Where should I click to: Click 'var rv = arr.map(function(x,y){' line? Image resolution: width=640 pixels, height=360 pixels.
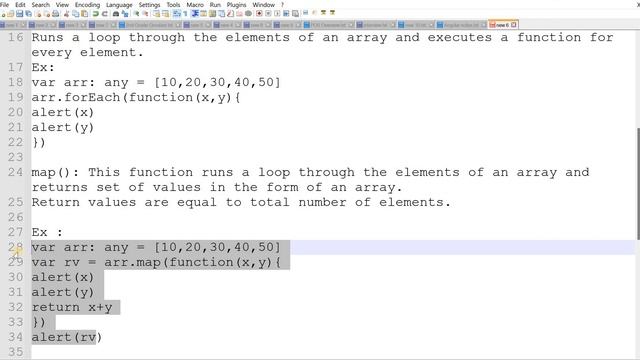click(x=156, y=262)
